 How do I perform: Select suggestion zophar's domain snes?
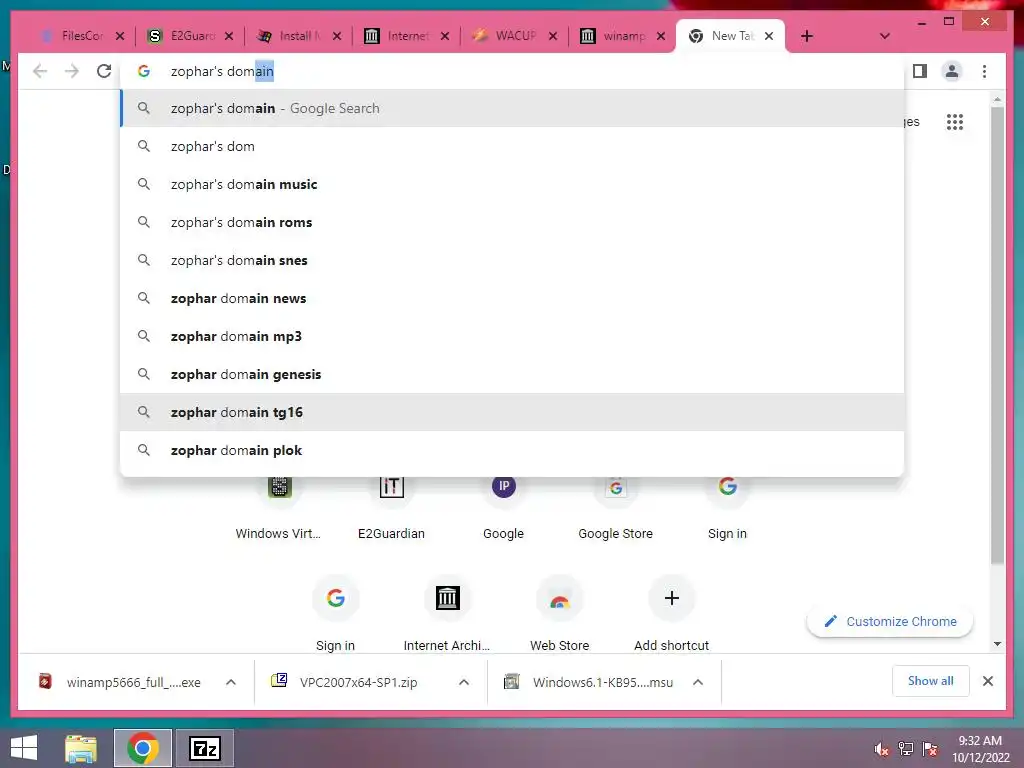(513, 260)
